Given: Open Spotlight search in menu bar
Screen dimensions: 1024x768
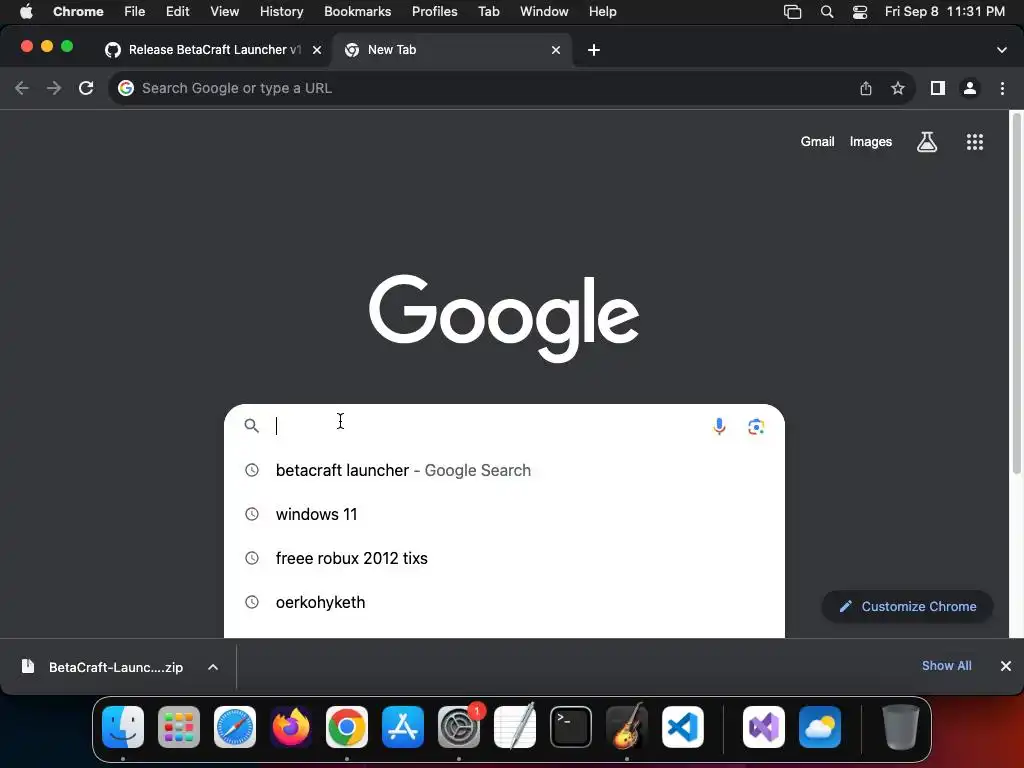Looking at the screenshot, I should pyautogui.click(x=827, y=11).
